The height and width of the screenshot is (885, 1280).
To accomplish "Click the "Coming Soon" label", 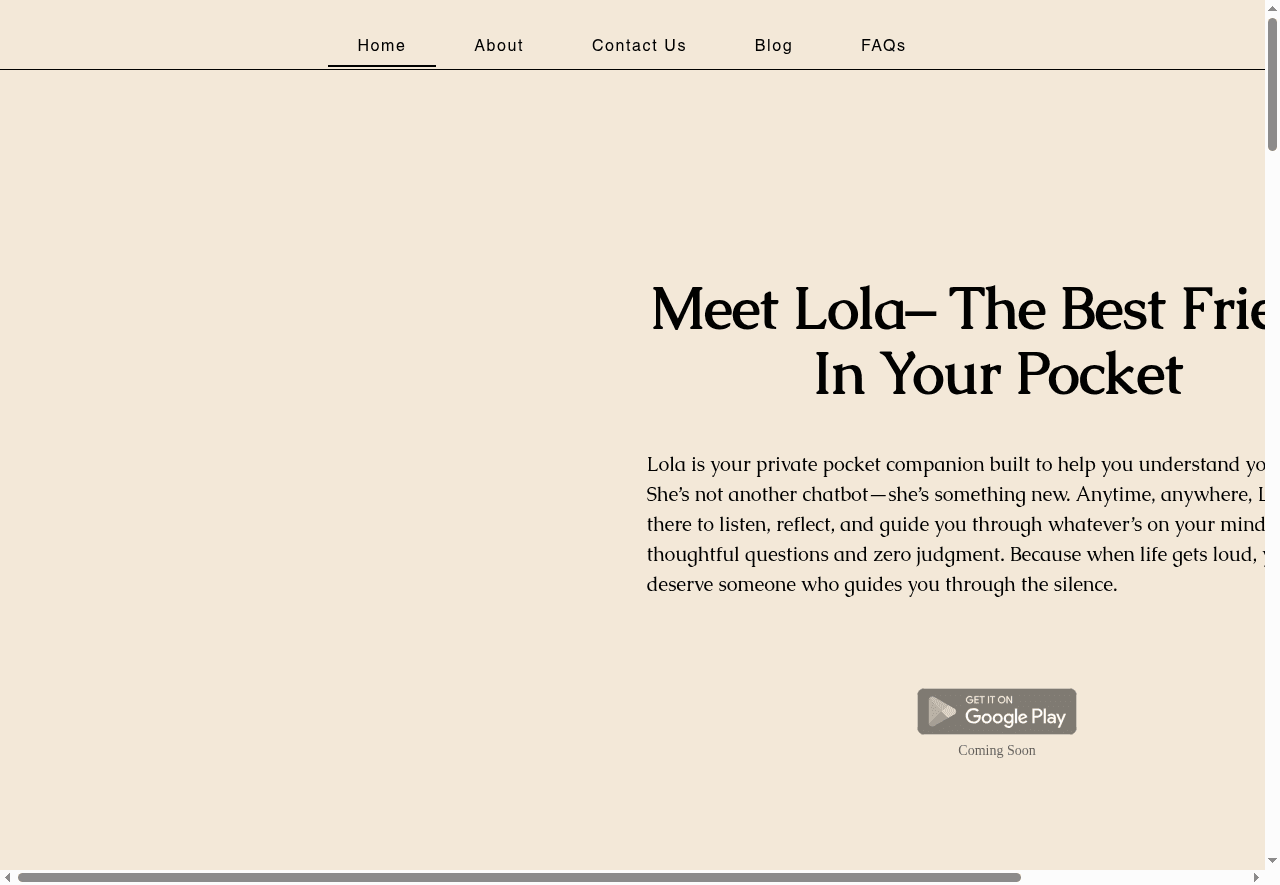I will click(x=997, y=751).
